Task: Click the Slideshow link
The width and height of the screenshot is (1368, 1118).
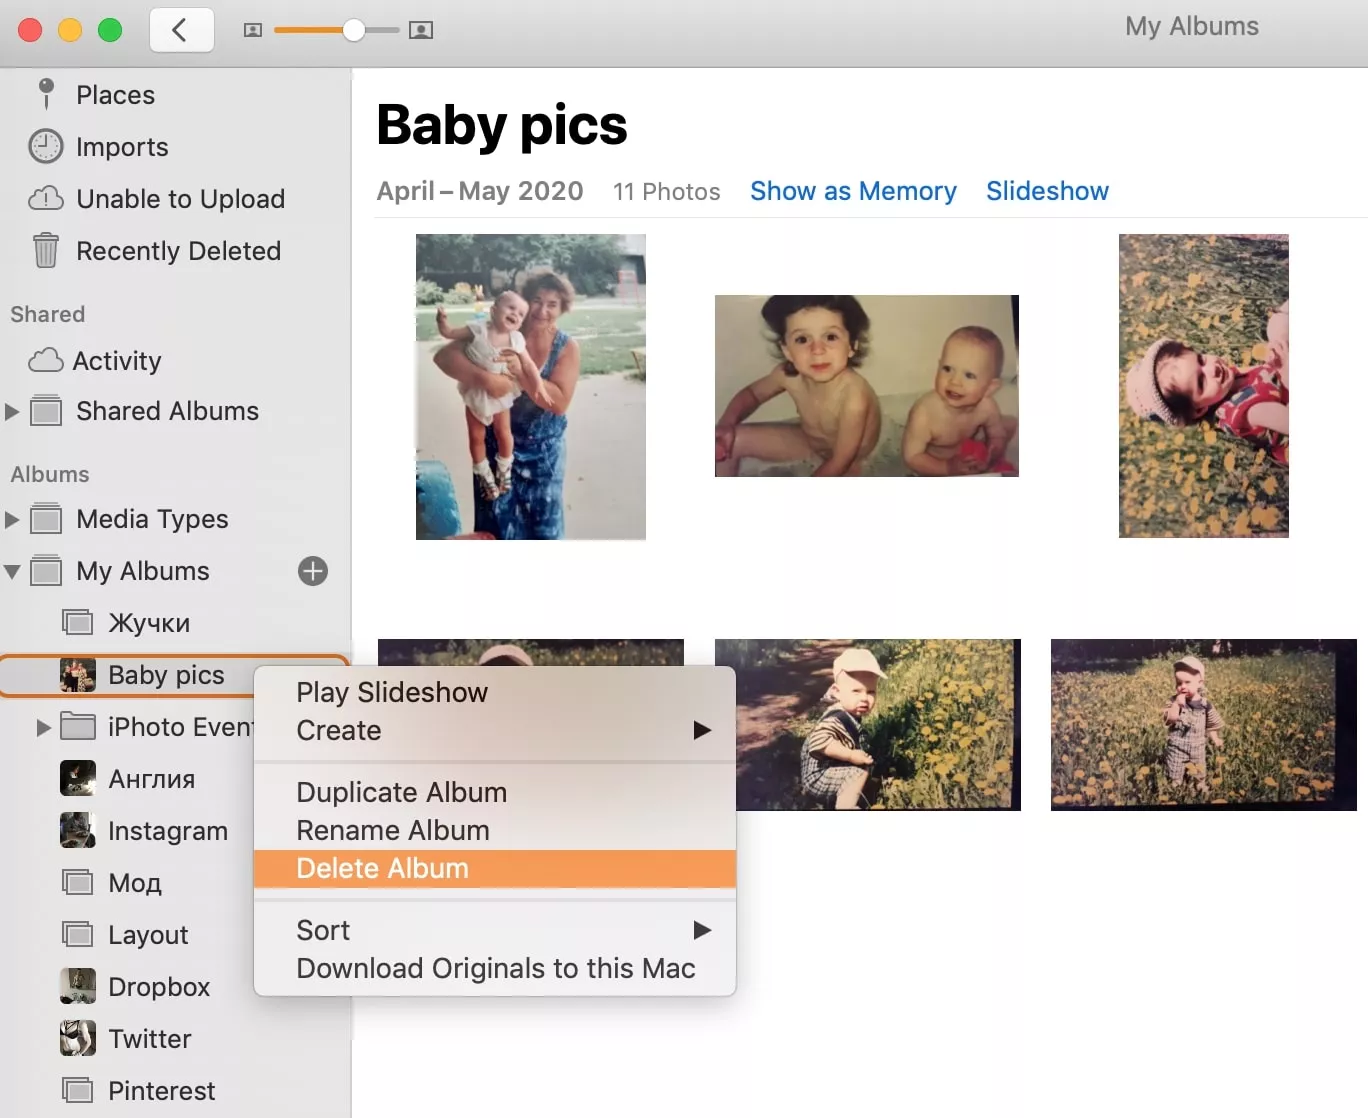Action: coord(1047,191)
